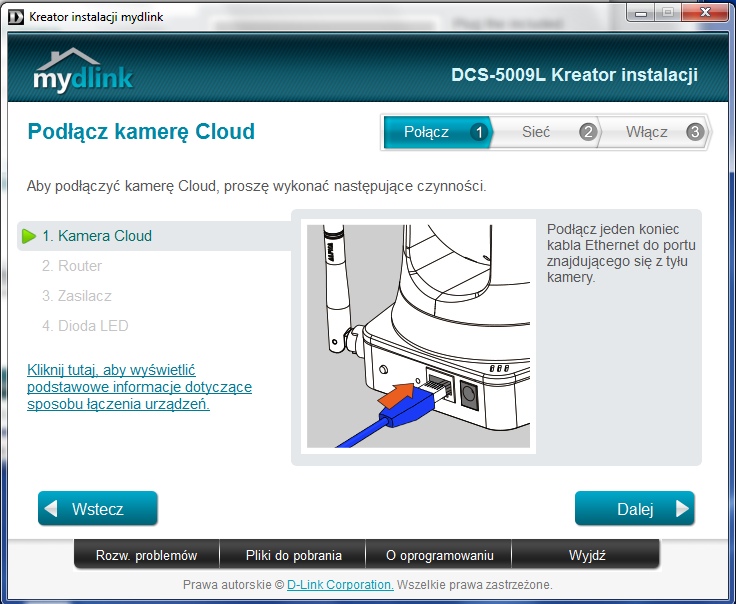Go back with the Wstecz button
736x604 pixels.
tap(98, 508)
